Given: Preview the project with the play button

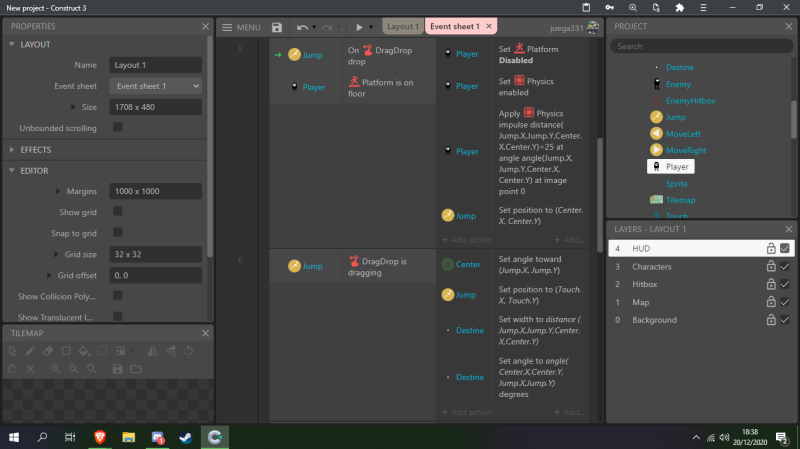Looking at the screenshot, I should point(359,27).
